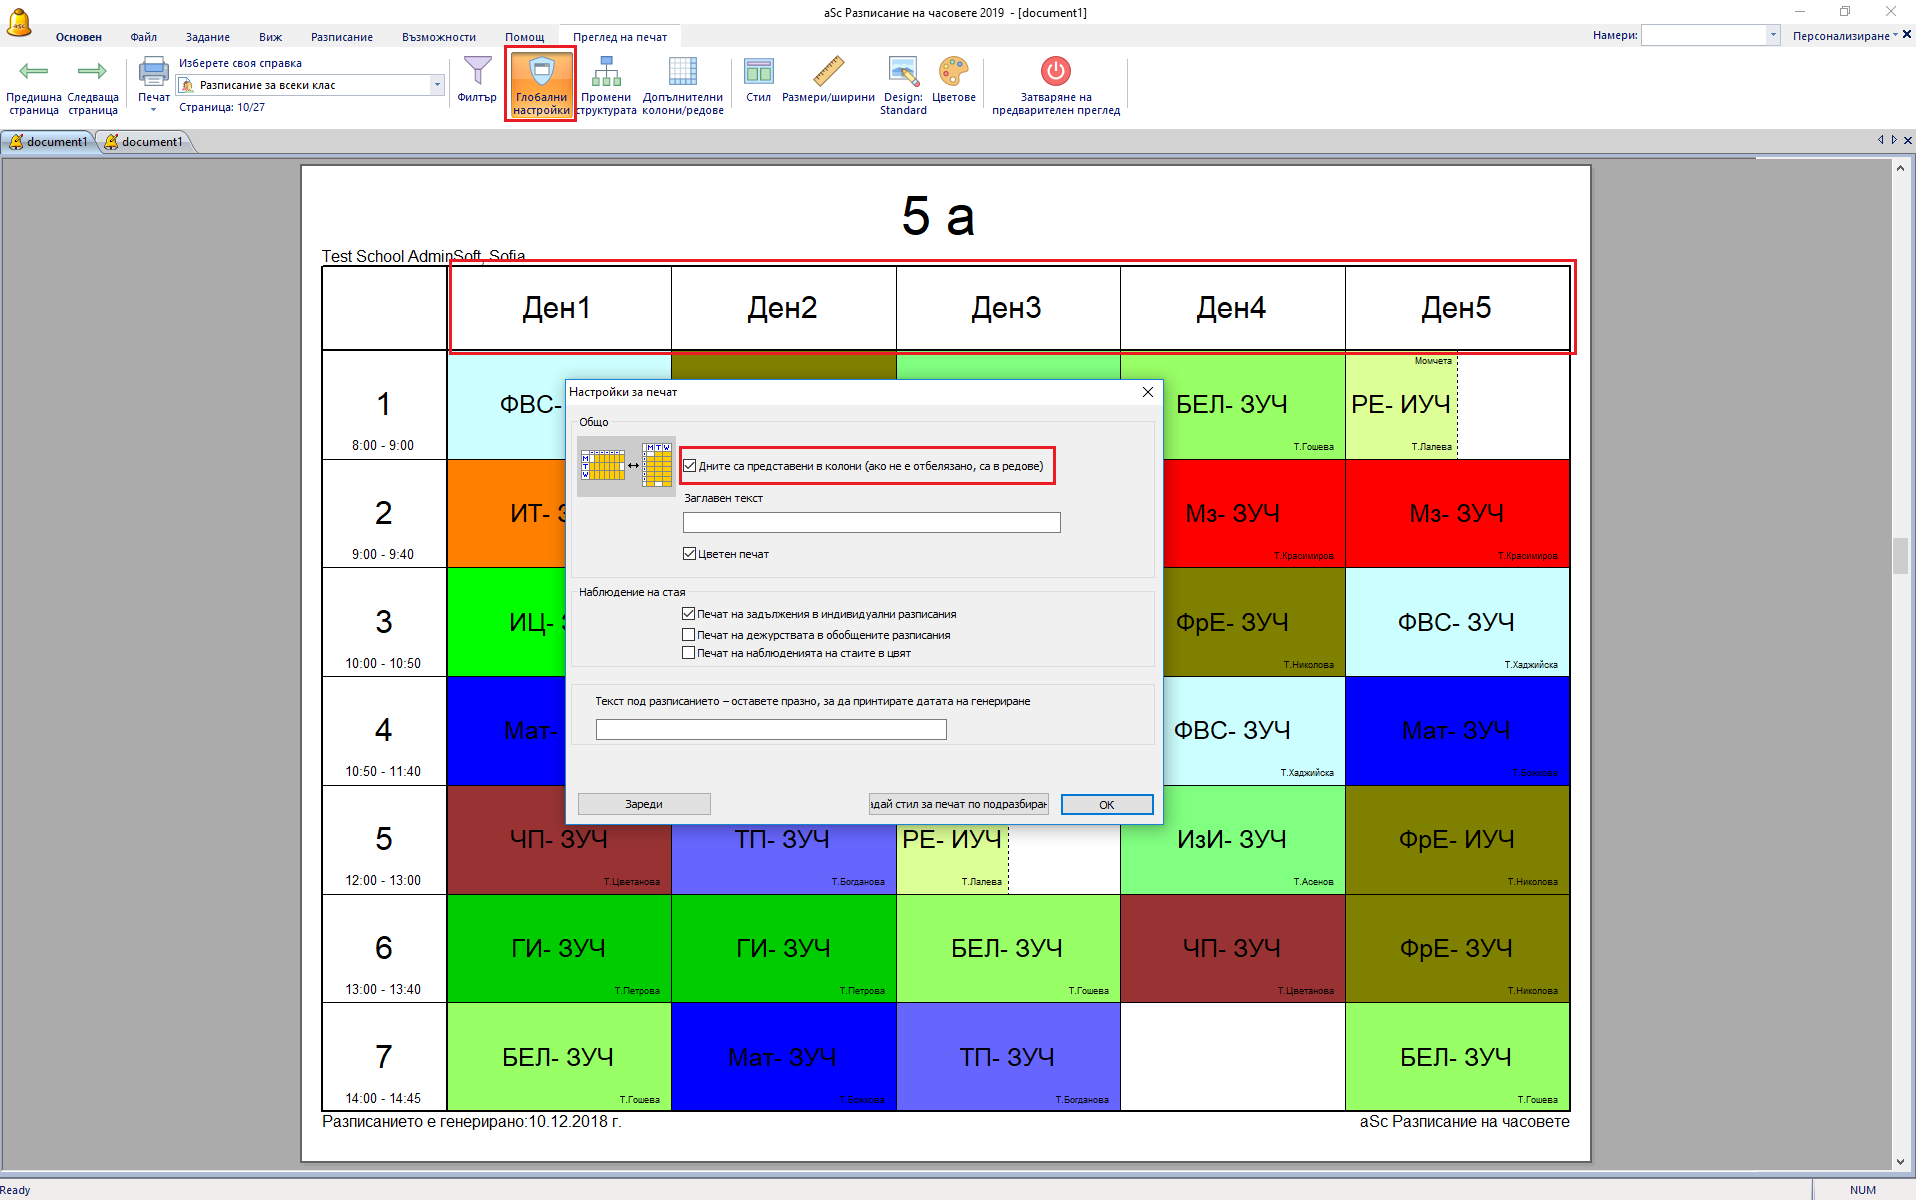Go to previous page using green arrow
The height and width of the screenshot is (1200, 1916).
(34, 72)
